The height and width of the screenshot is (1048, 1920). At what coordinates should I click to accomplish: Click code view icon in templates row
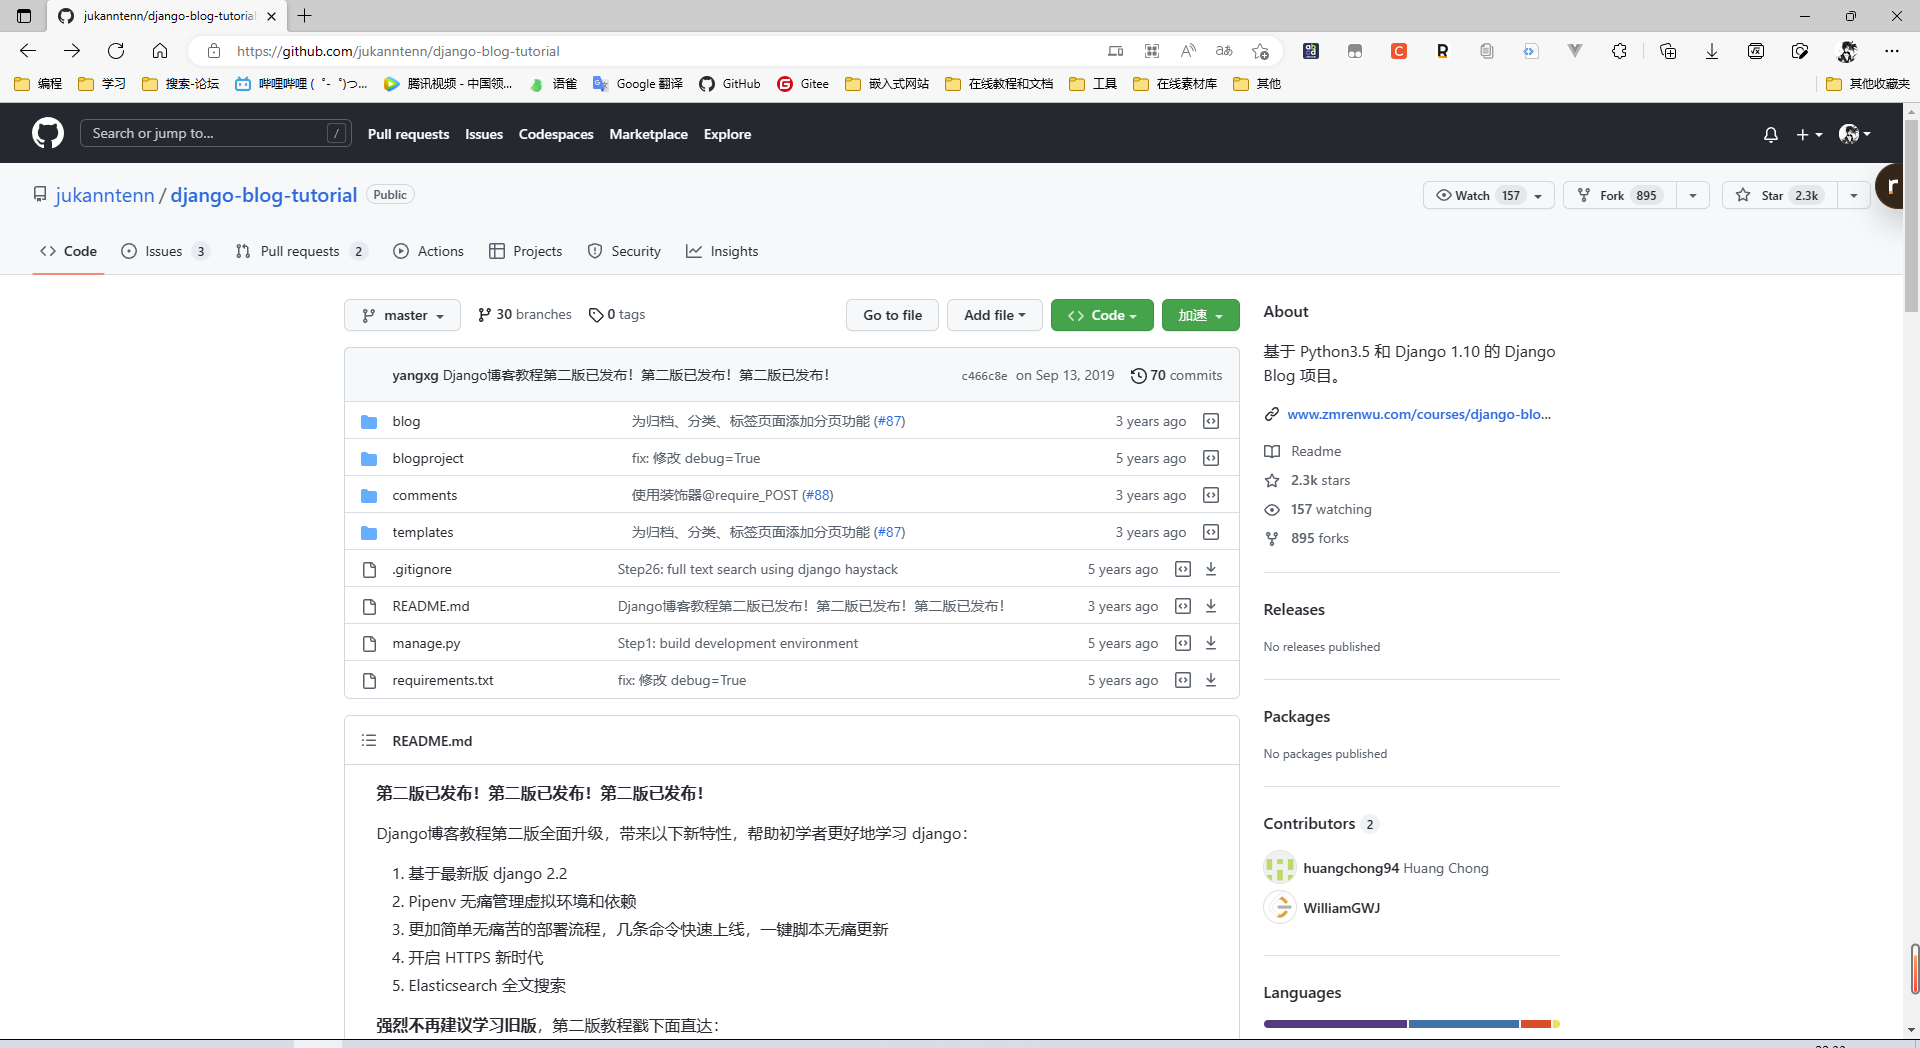tap(1211, 532)
